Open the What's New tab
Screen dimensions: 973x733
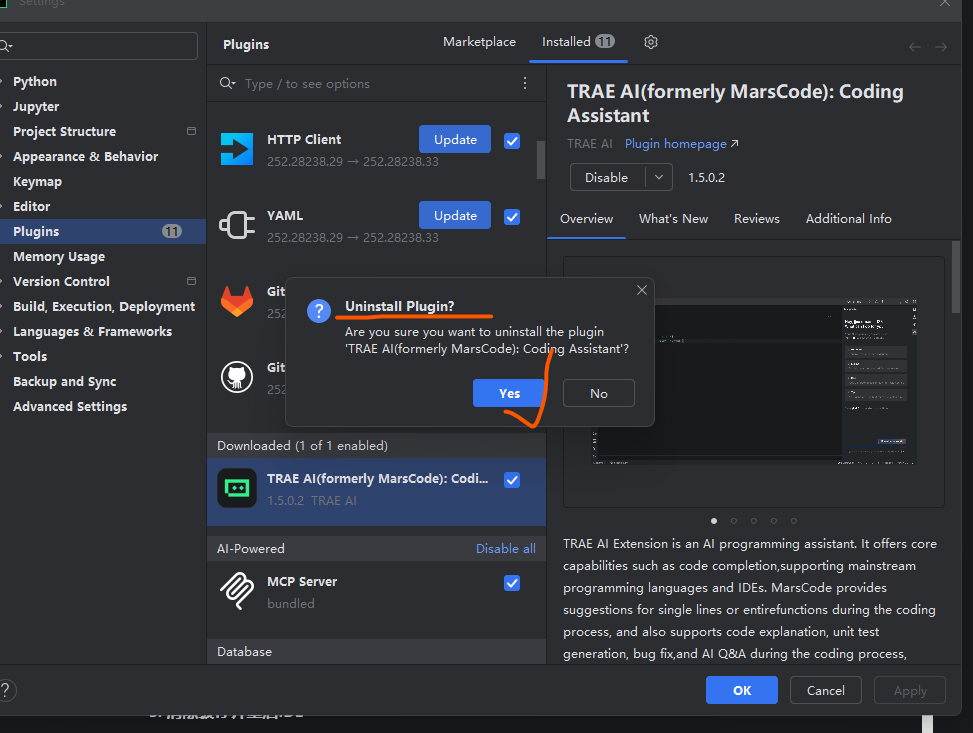(x=673, y=218)
